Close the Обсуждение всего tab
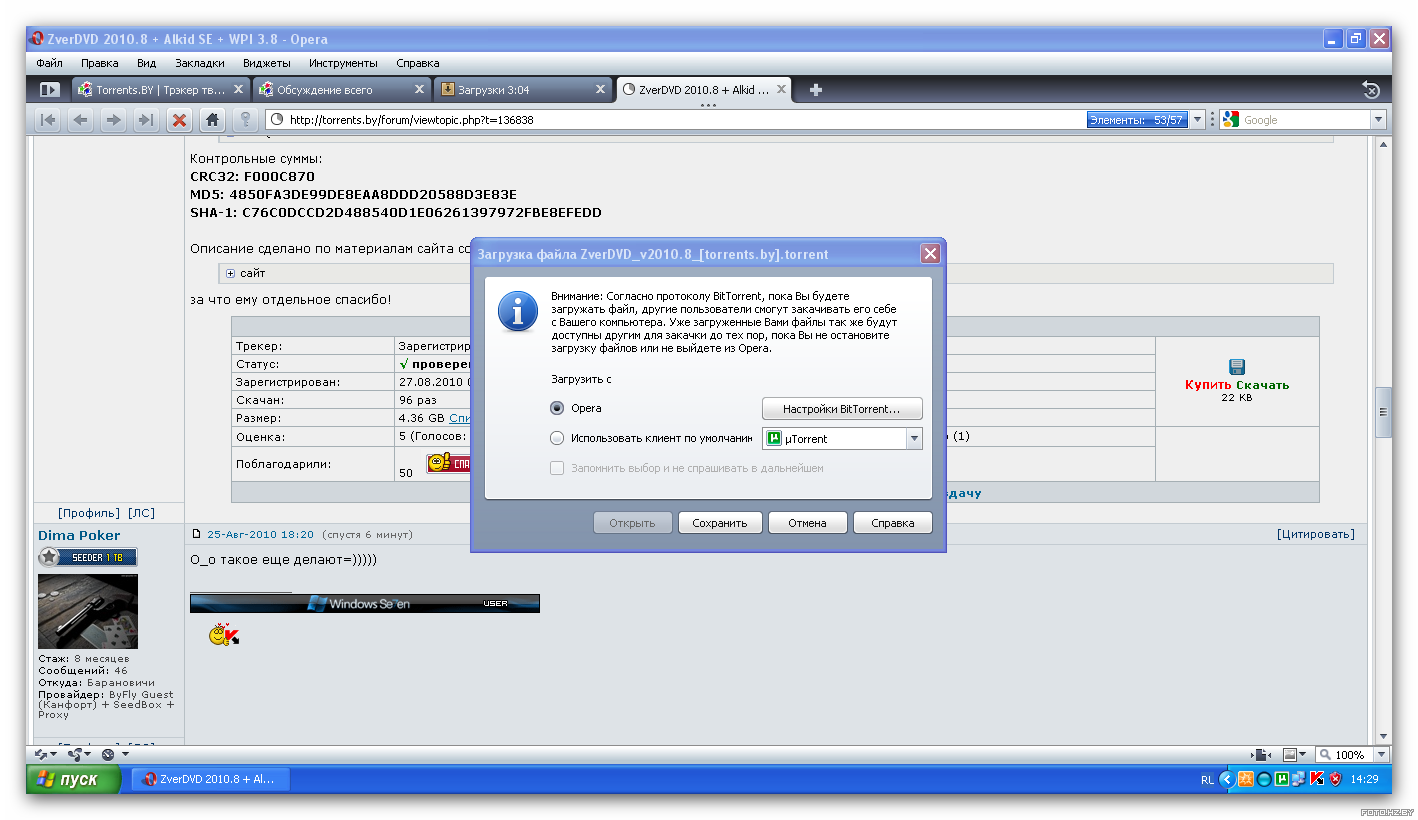Viewport: 1418px width, 820px height. click(420, 89)
